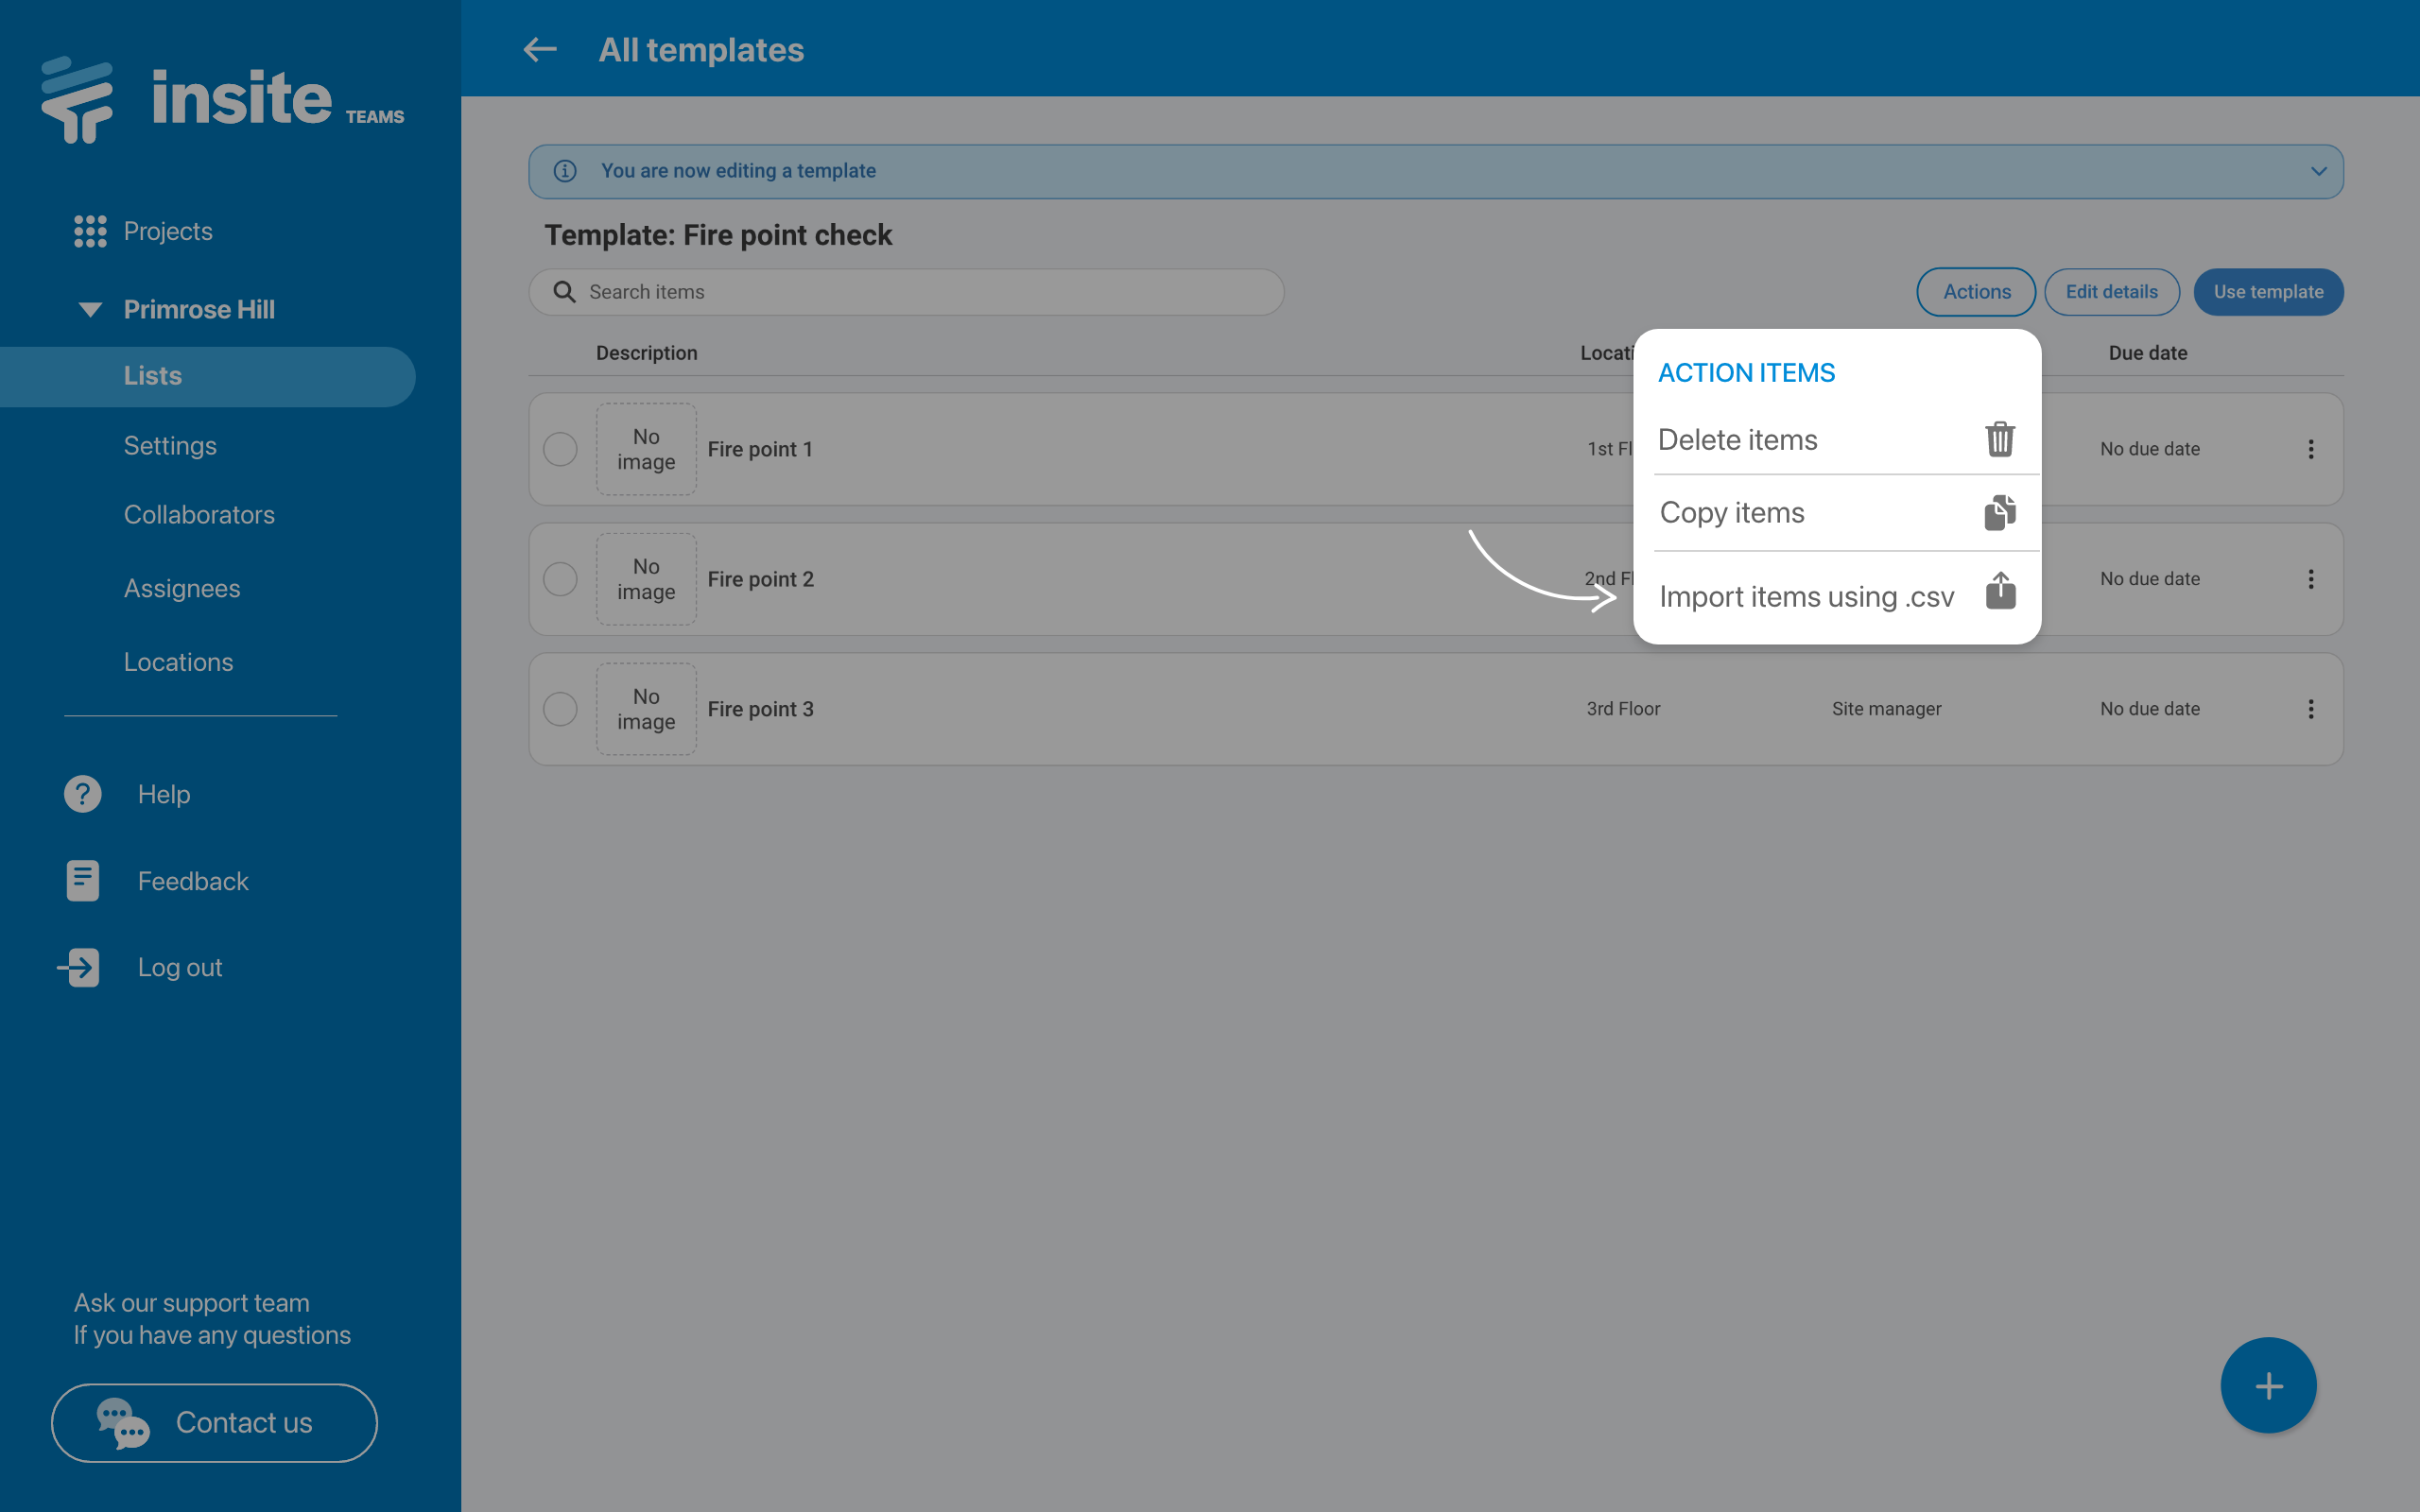Click the Help question mark icon
The height and width of the screenshot is (1512, 2420).
pyautogui.click(x=83, y=794)
